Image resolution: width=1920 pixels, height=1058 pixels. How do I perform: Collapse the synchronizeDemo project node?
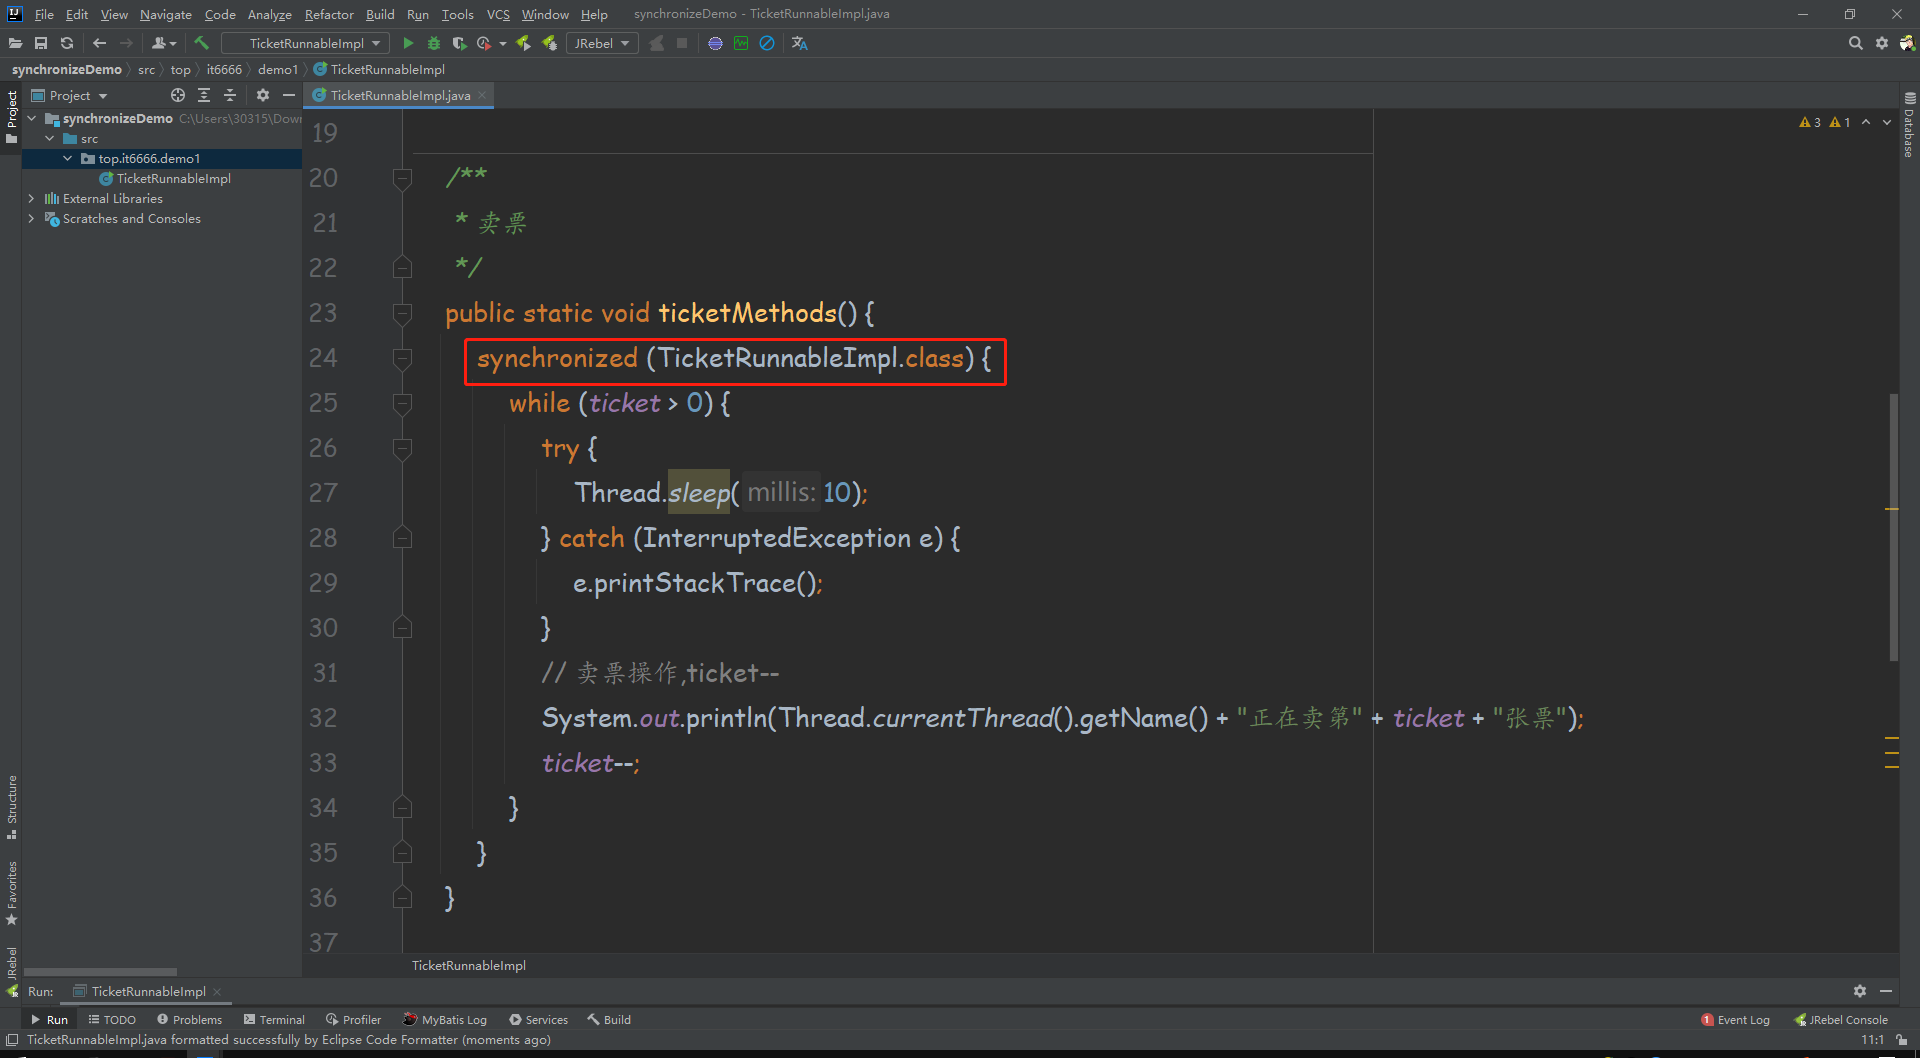32,118
